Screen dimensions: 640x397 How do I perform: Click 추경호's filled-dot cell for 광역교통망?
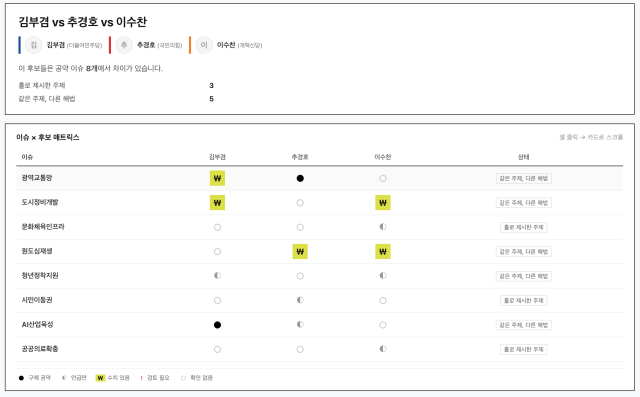click(300, 178)
